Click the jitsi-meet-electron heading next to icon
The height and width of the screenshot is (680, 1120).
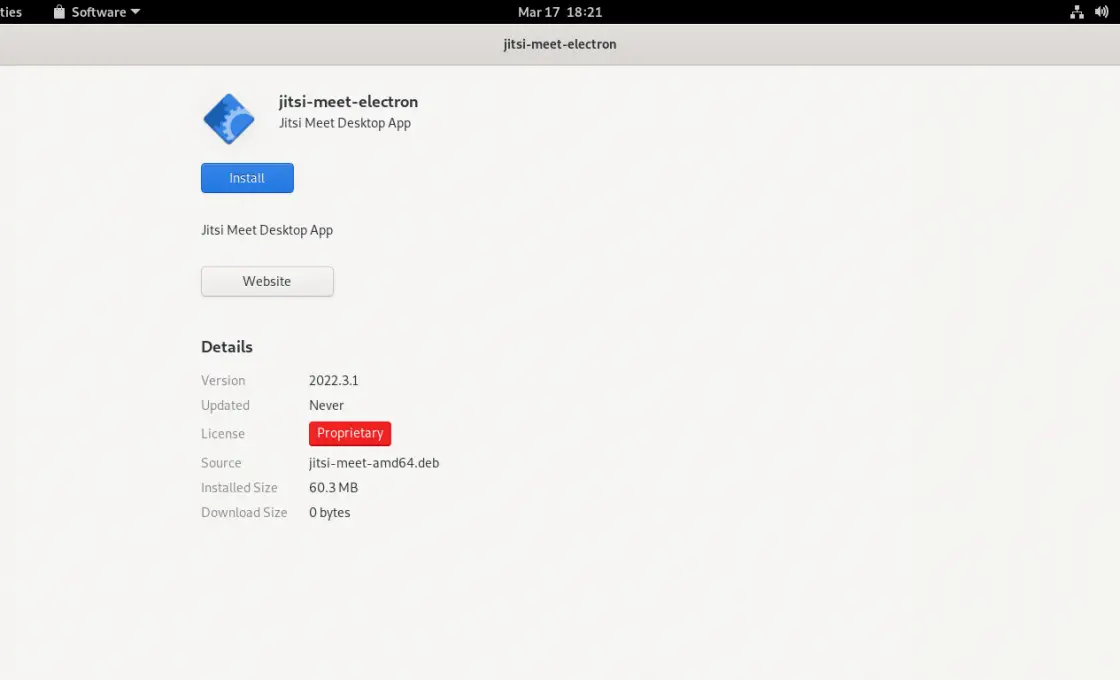(x=348, y=101)
